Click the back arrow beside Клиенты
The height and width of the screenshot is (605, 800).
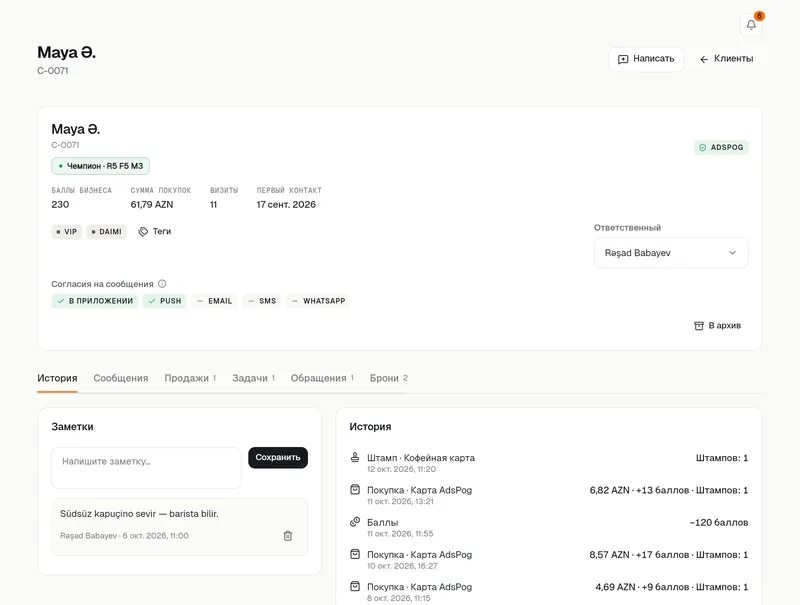pos(704,59)
